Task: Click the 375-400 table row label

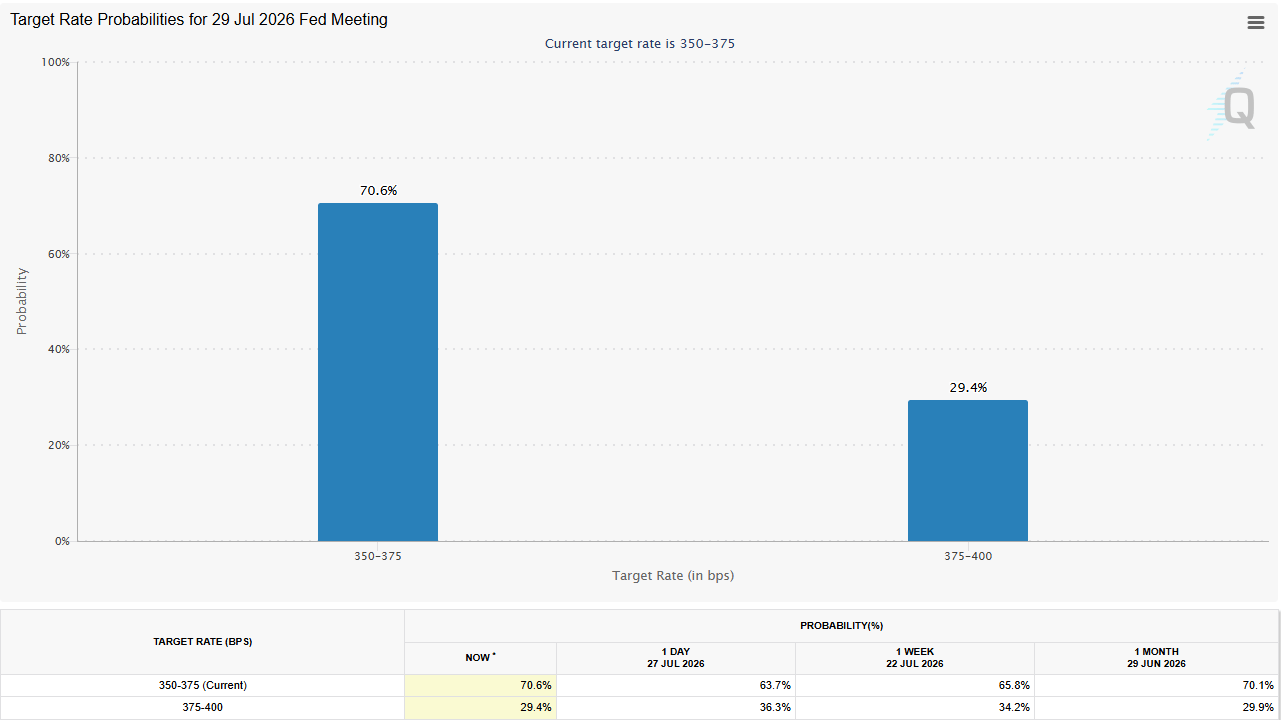Action: coord(203,707)
